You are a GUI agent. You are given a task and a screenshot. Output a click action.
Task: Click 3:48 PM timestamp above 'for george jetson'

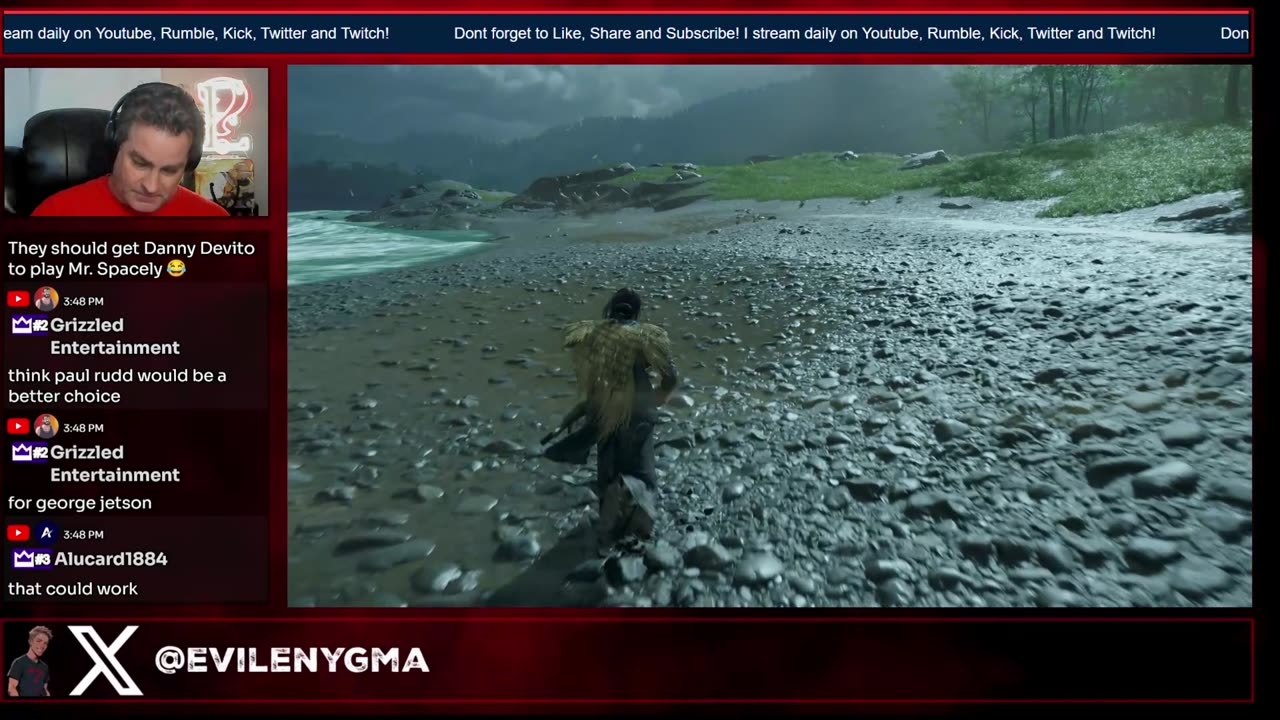83,427
